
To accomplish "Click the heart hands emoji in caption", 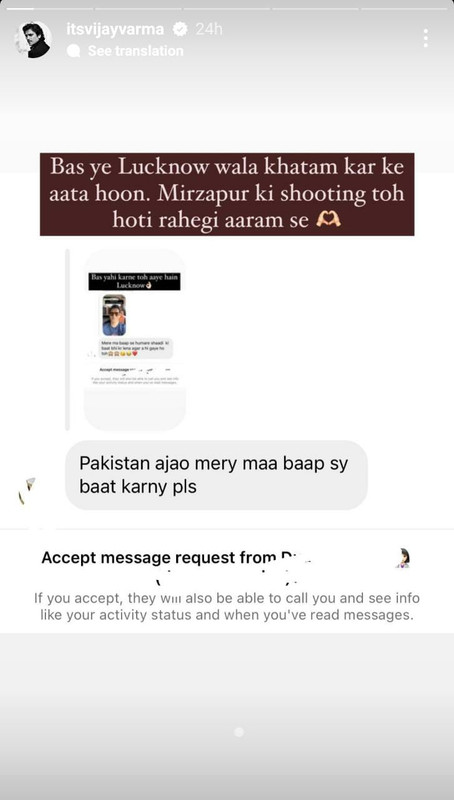I will (x=329, y=220).
